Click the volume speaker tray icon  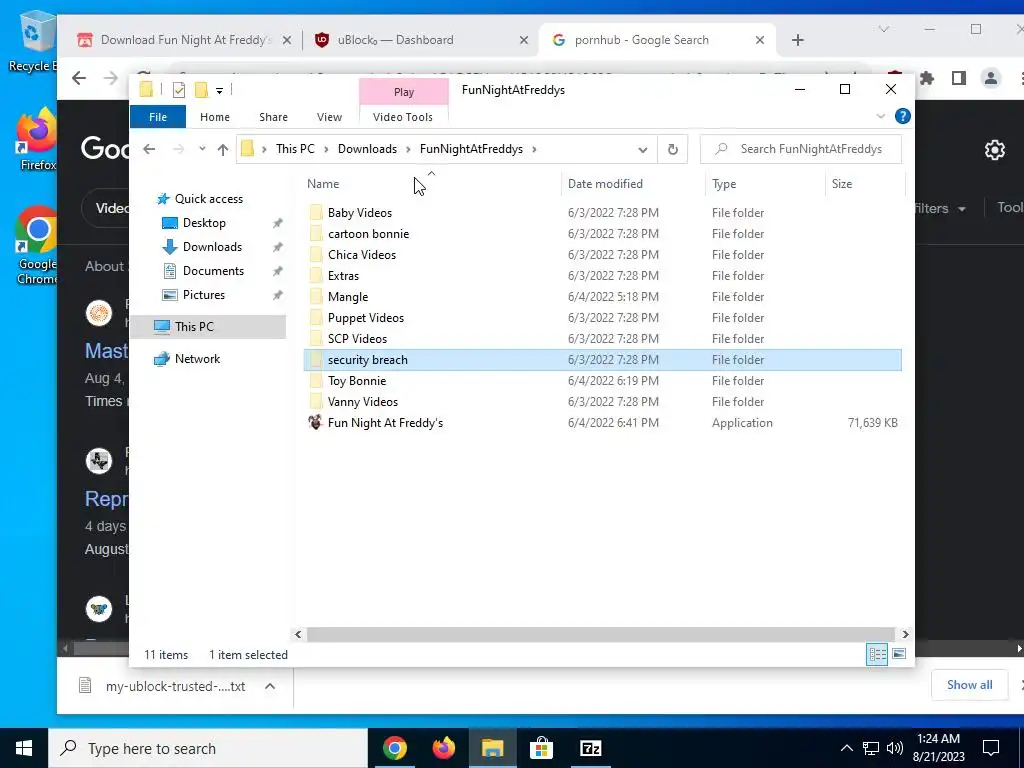[x=895, y=748]
